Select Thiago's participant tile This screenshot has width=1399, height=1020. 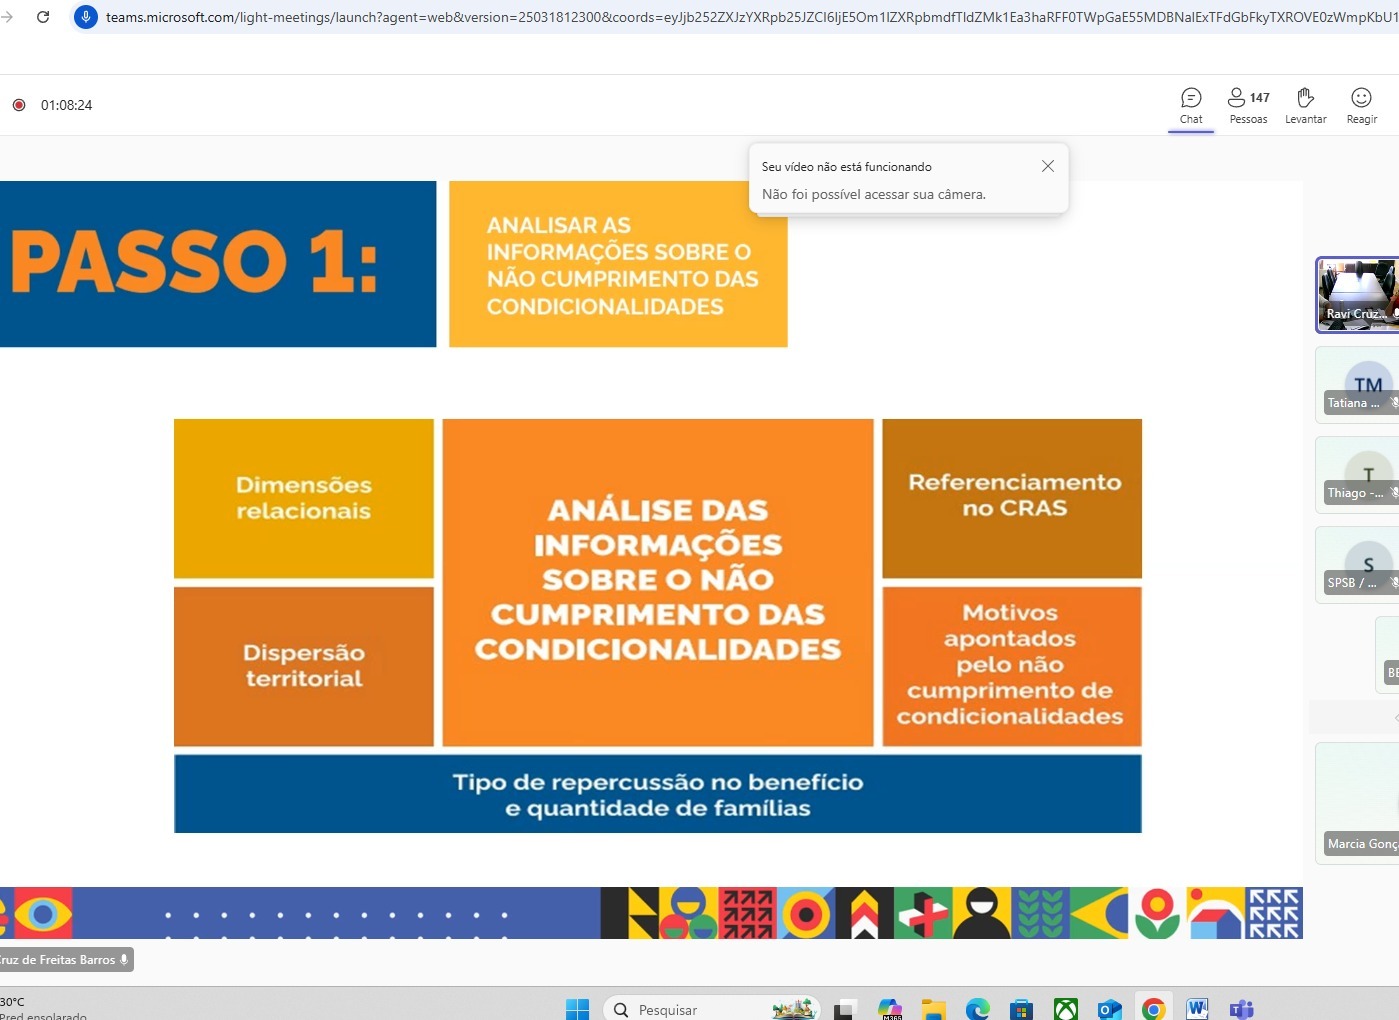click(1358, 476)
